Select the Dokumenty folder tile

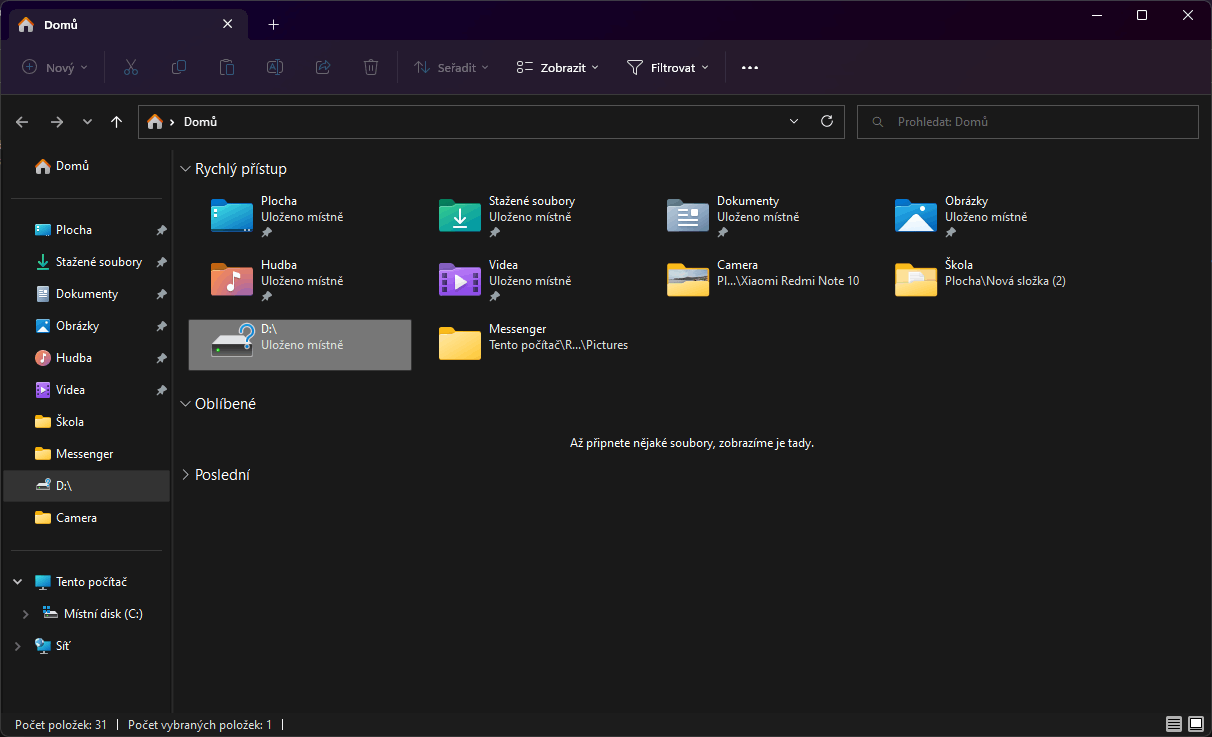click(755, 217)
